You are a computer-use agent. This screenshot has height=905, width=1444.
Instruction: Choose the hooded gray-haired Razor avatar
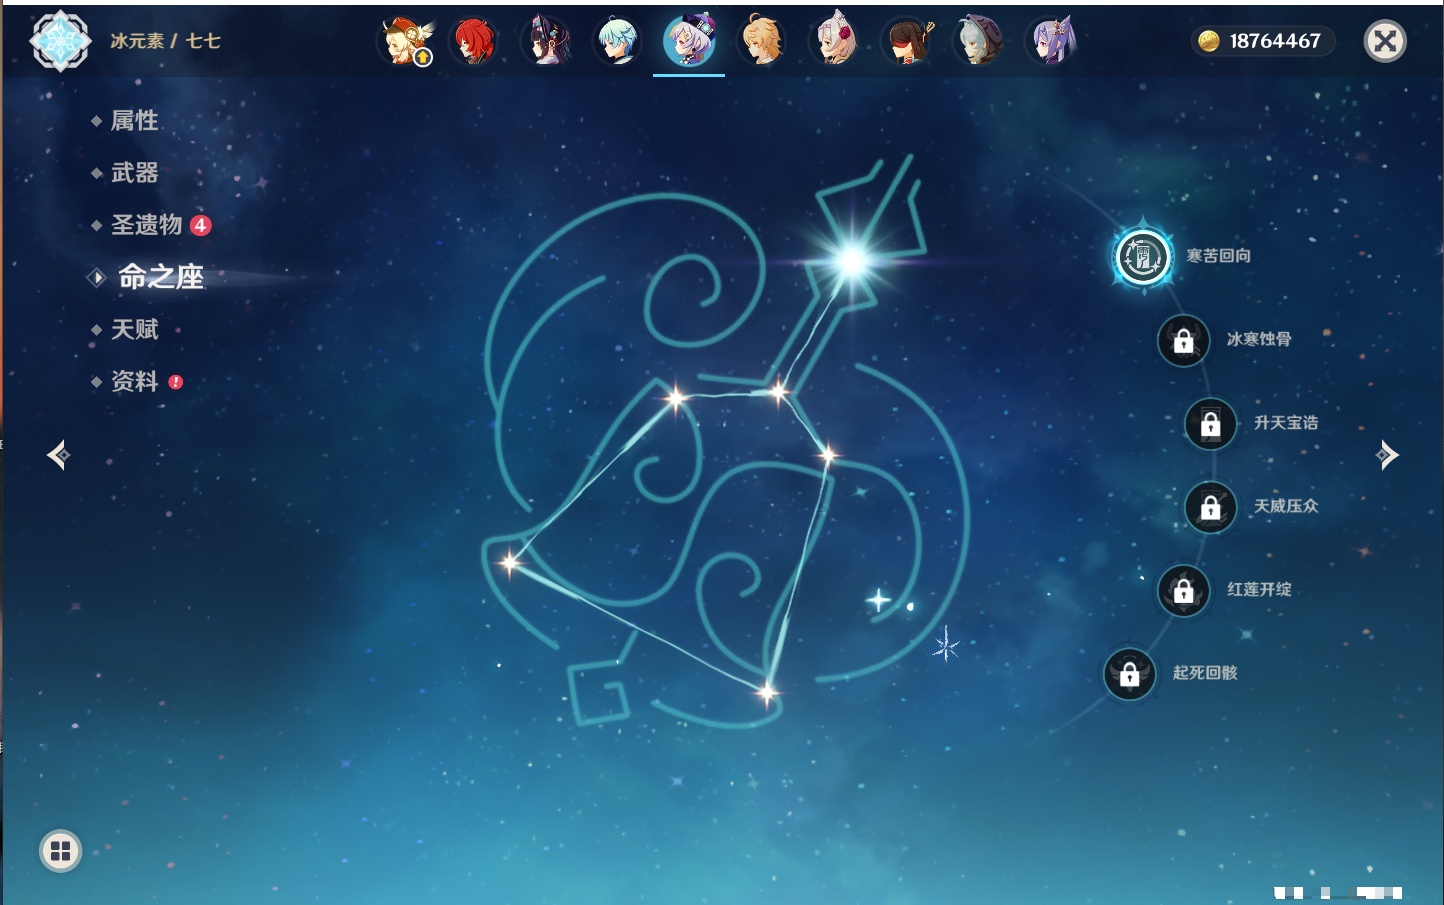[978, 41]
